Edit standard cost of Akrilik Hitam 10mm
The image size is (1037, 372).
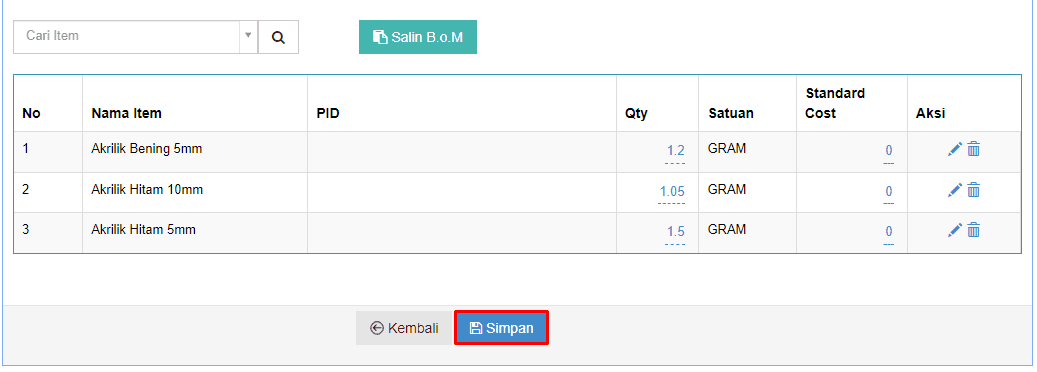pos(889,192)
